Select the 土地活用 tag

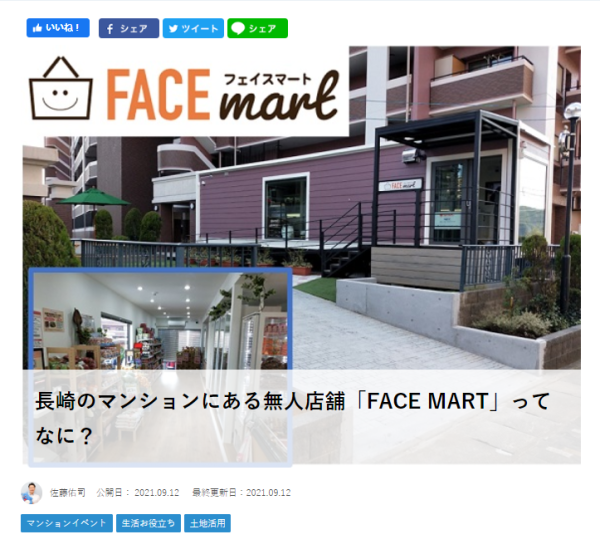tap(207, 523)
